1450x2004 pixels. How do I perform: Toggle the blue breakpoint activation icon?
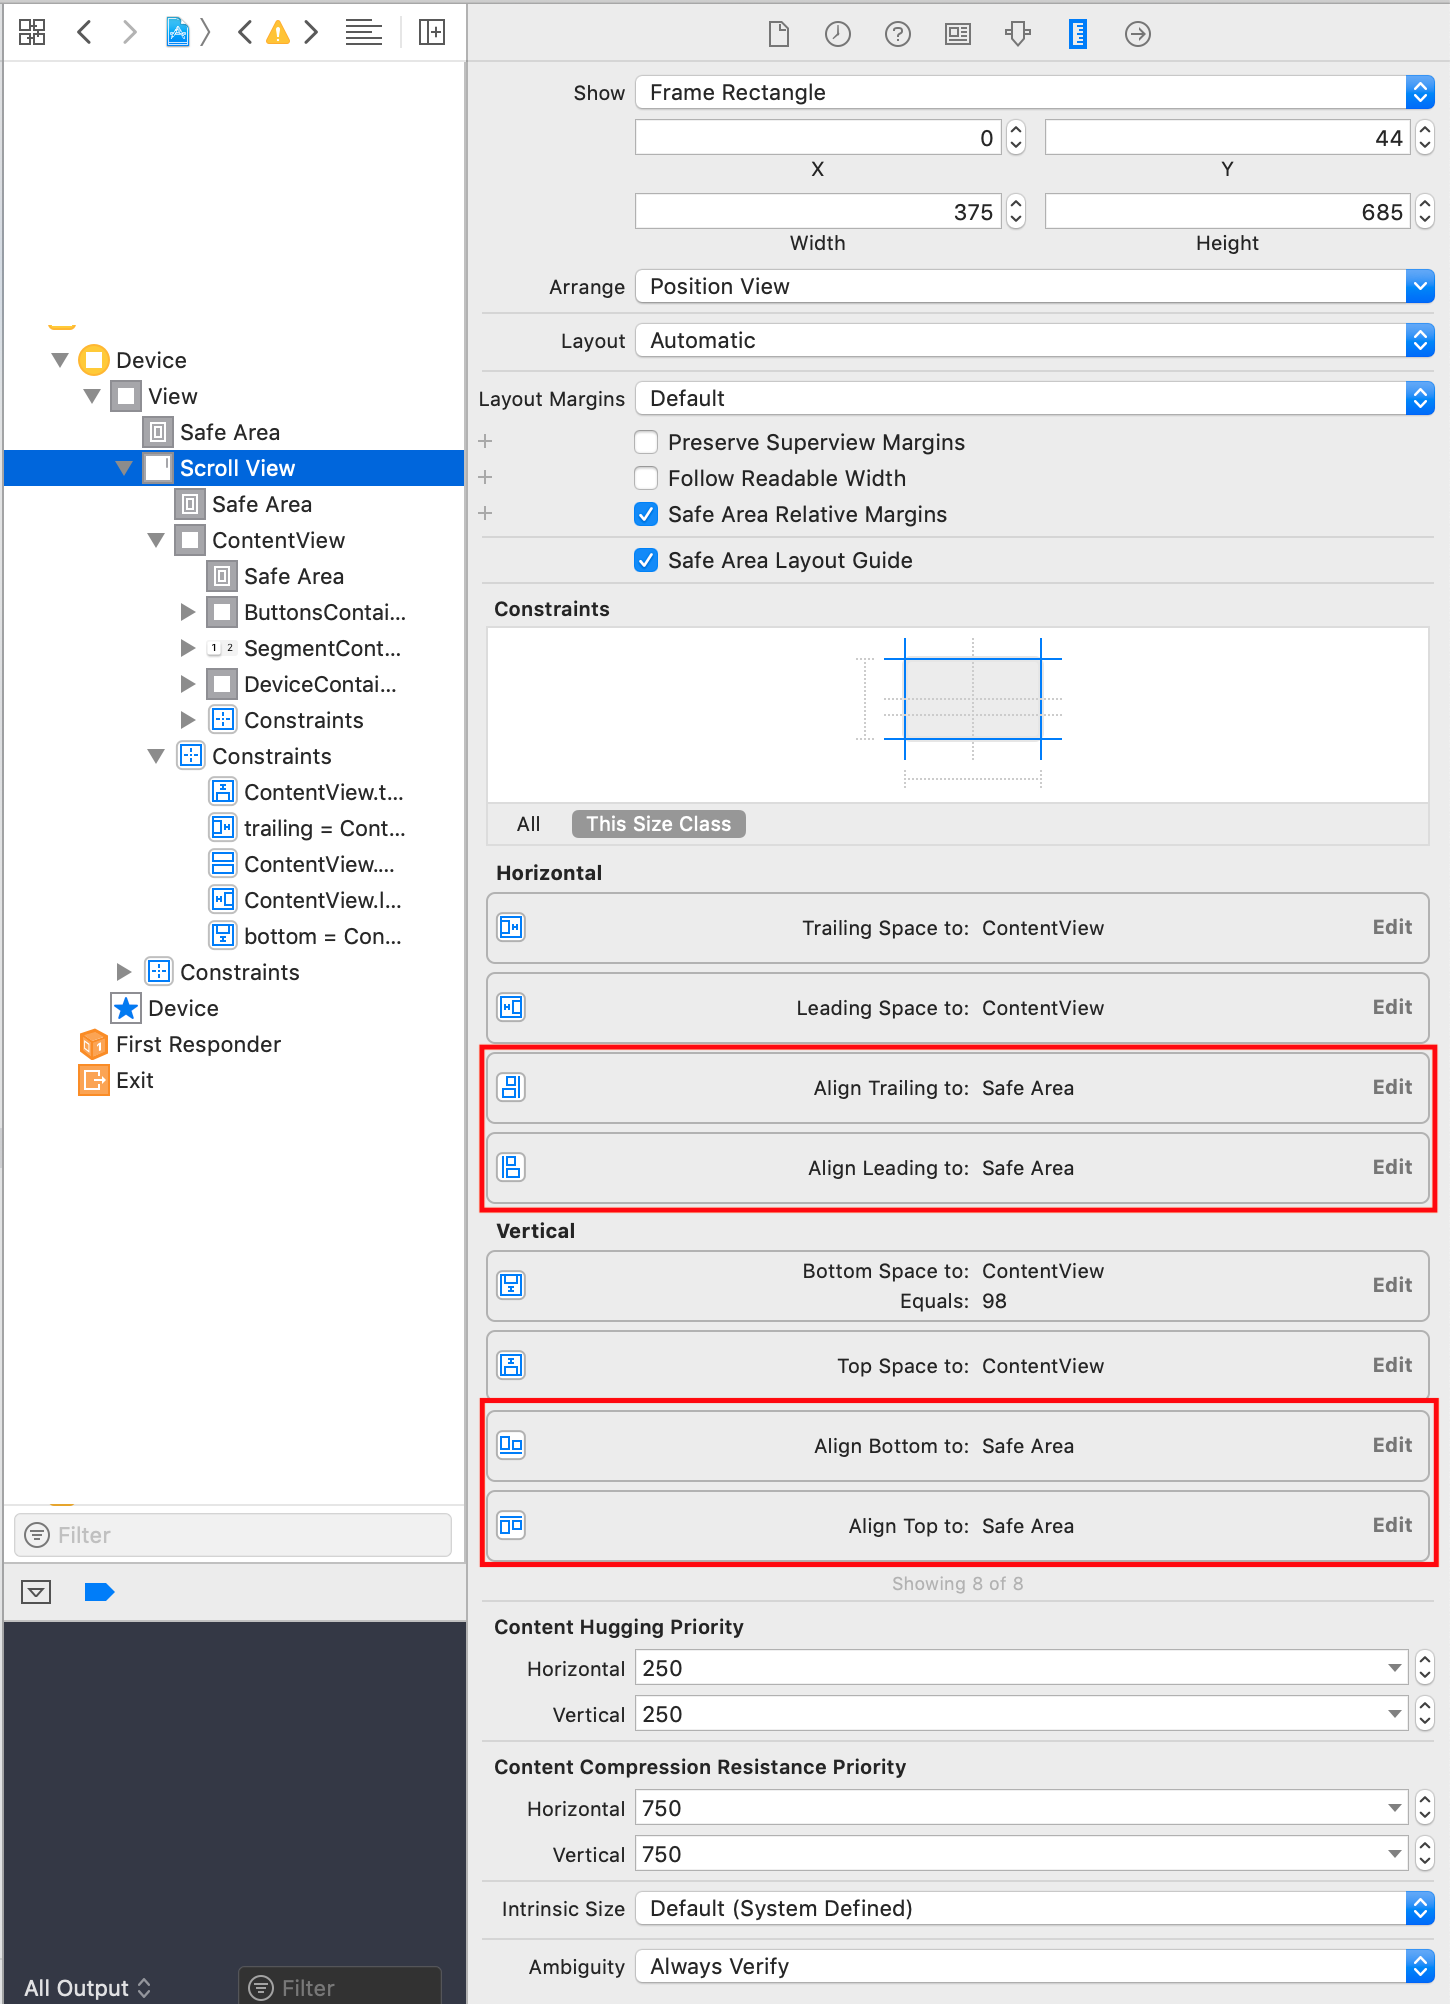coord(100,1592)
